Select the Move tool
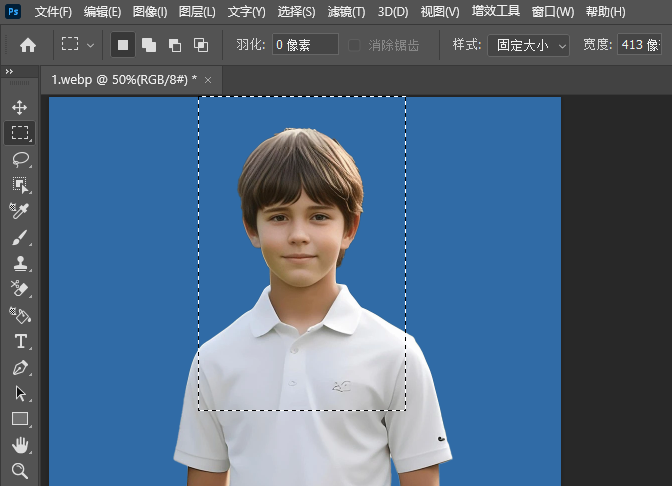This screenshot has height=486, width=672. pyautogui.click(x=20, y=107)
